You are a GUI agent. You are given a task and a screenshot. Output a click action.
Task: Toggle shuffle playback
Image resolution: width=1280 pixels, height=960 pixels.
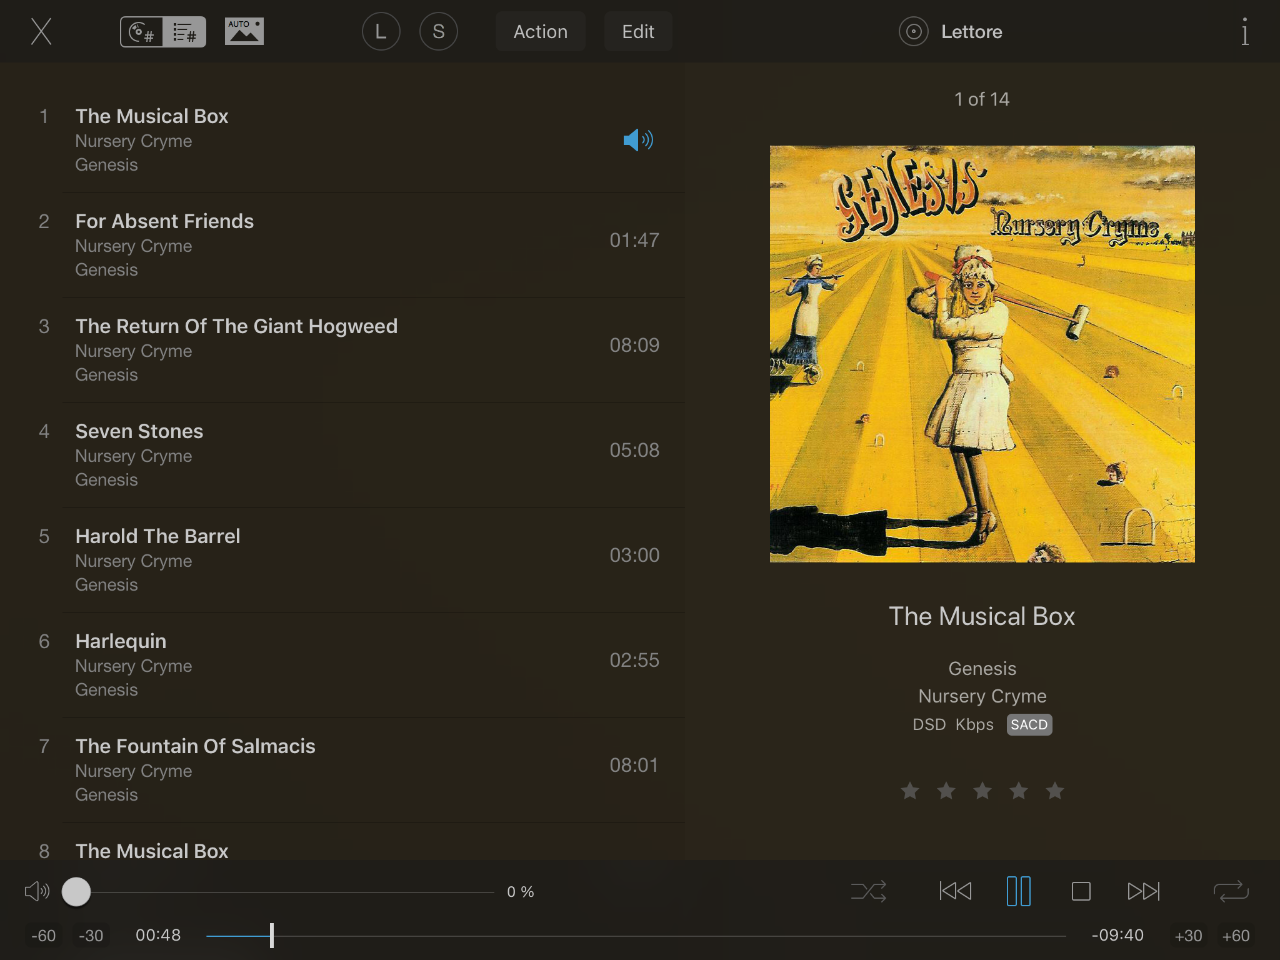pos(869,891)
